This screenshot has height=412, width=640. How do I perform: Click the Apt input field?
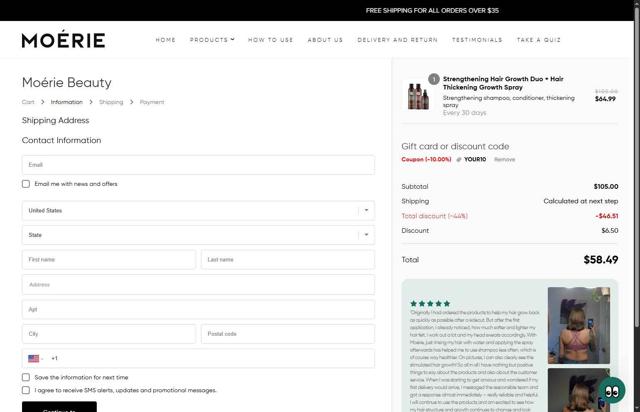point(198,310)
